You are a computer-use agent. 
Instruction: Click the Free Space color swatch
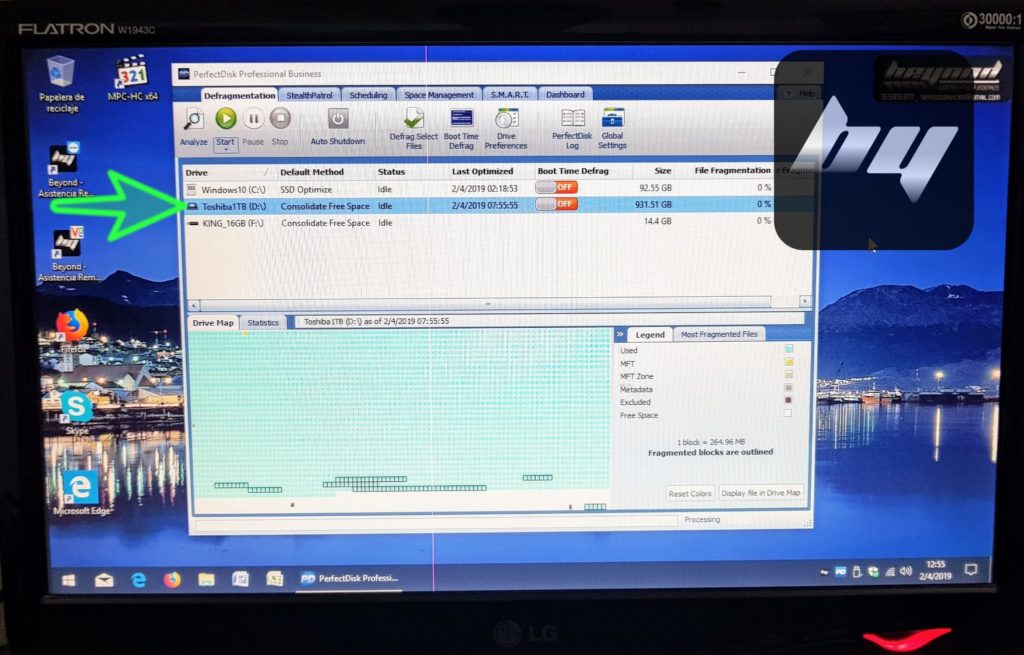coord(788,413)
